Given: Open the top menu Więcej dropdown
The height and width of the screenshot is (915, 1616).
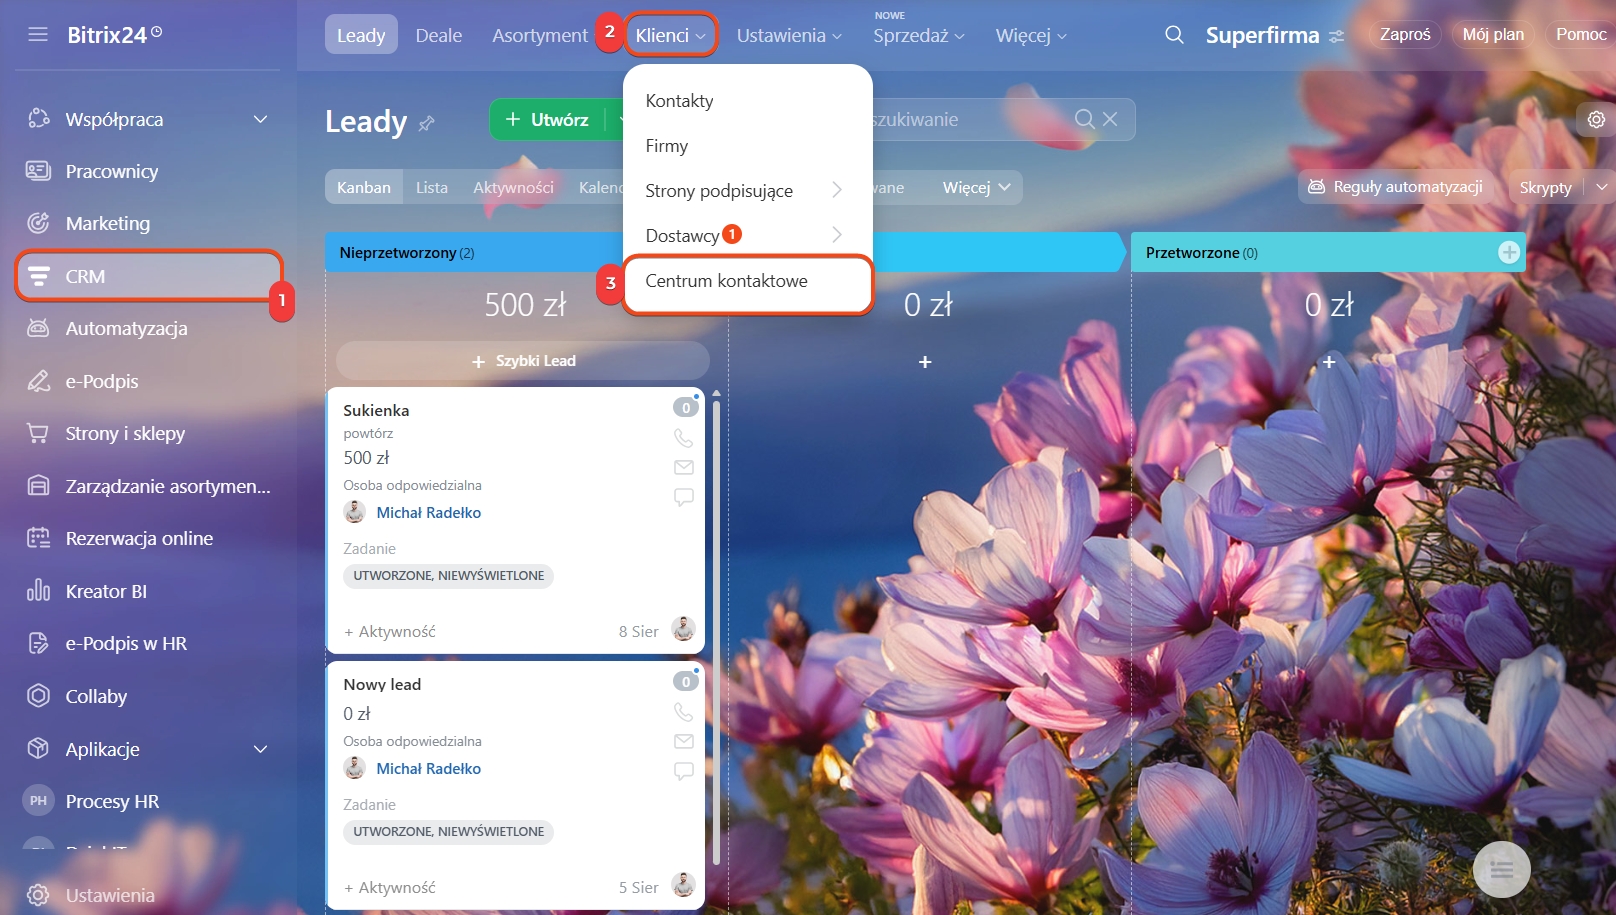Looking at the screenshot, I should tap(1031, 35).
